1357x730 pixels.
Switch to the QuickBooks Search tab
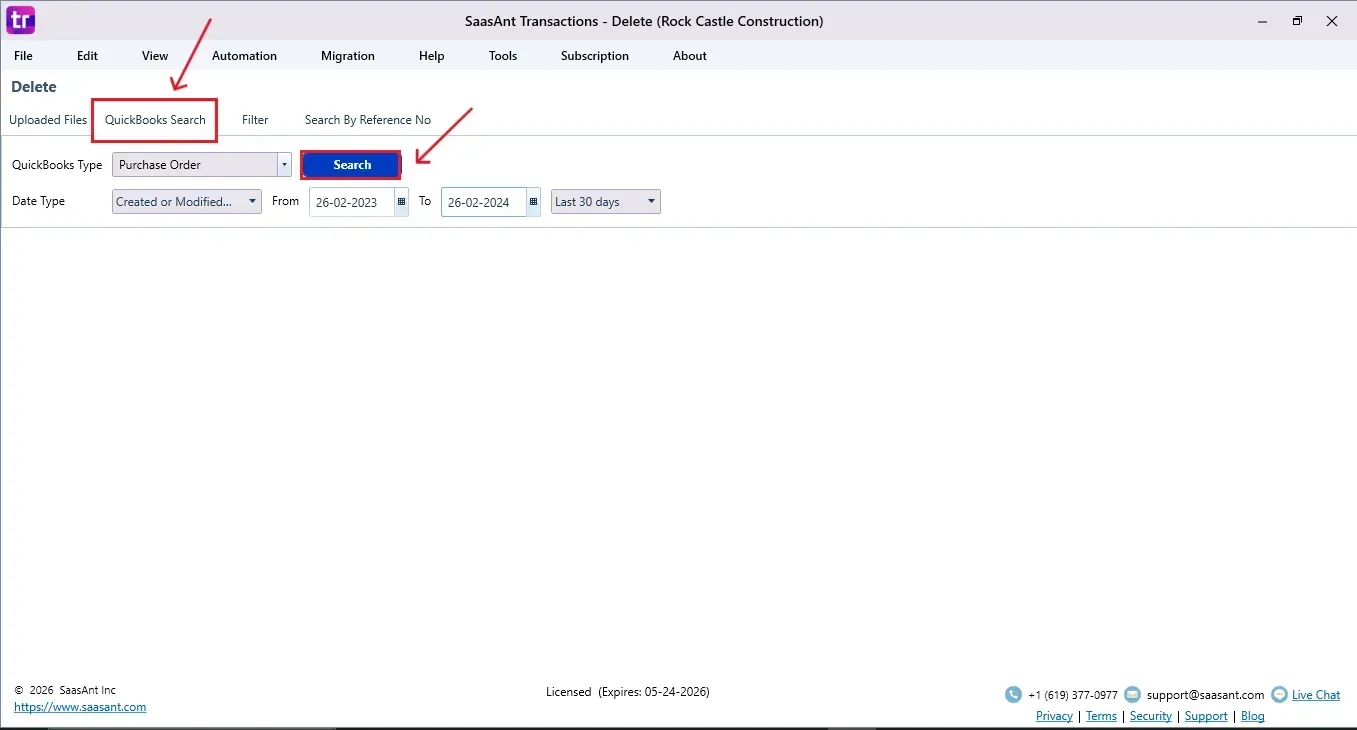coord(155,120)
